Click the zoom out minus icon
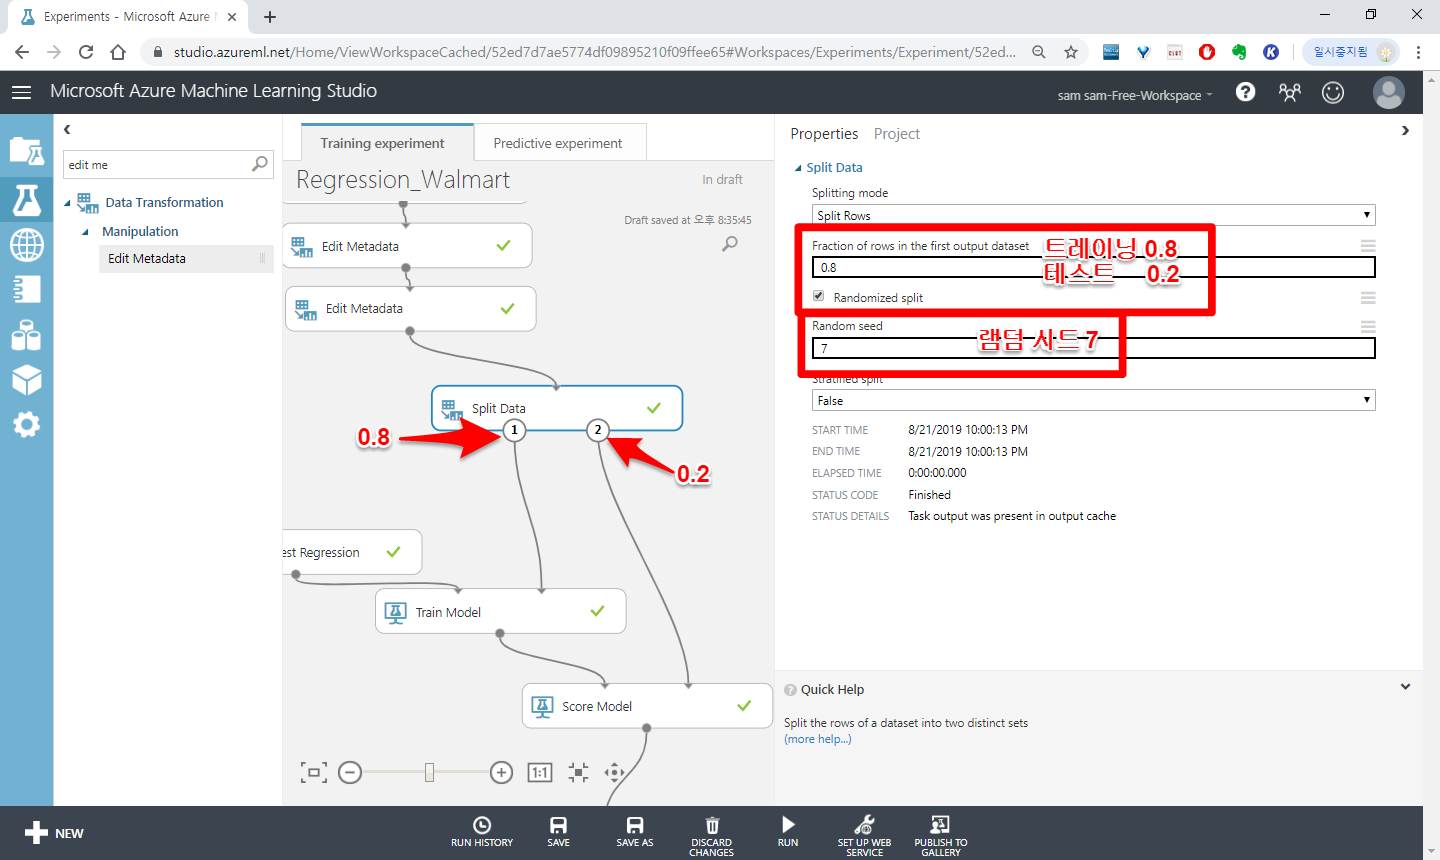Image resolution: width=1440 pixels, height=860 pixels. click(350, 772)
